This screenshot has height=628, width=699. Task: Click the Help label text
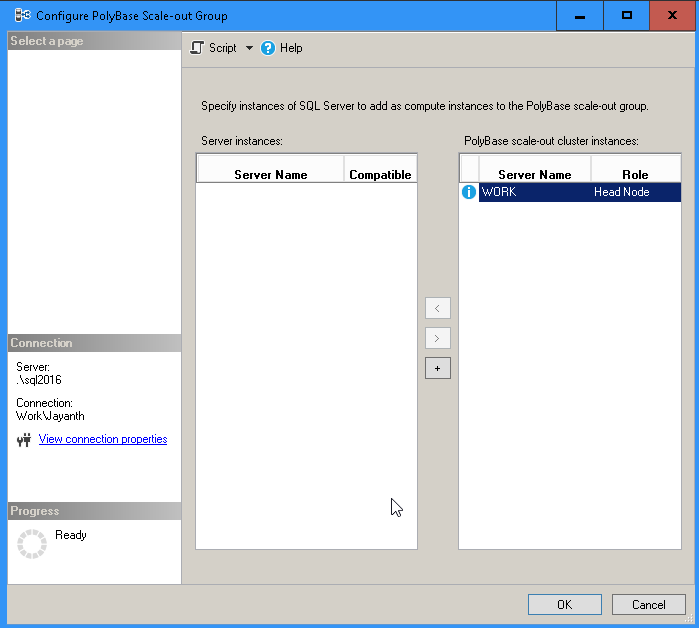[291, 48]
